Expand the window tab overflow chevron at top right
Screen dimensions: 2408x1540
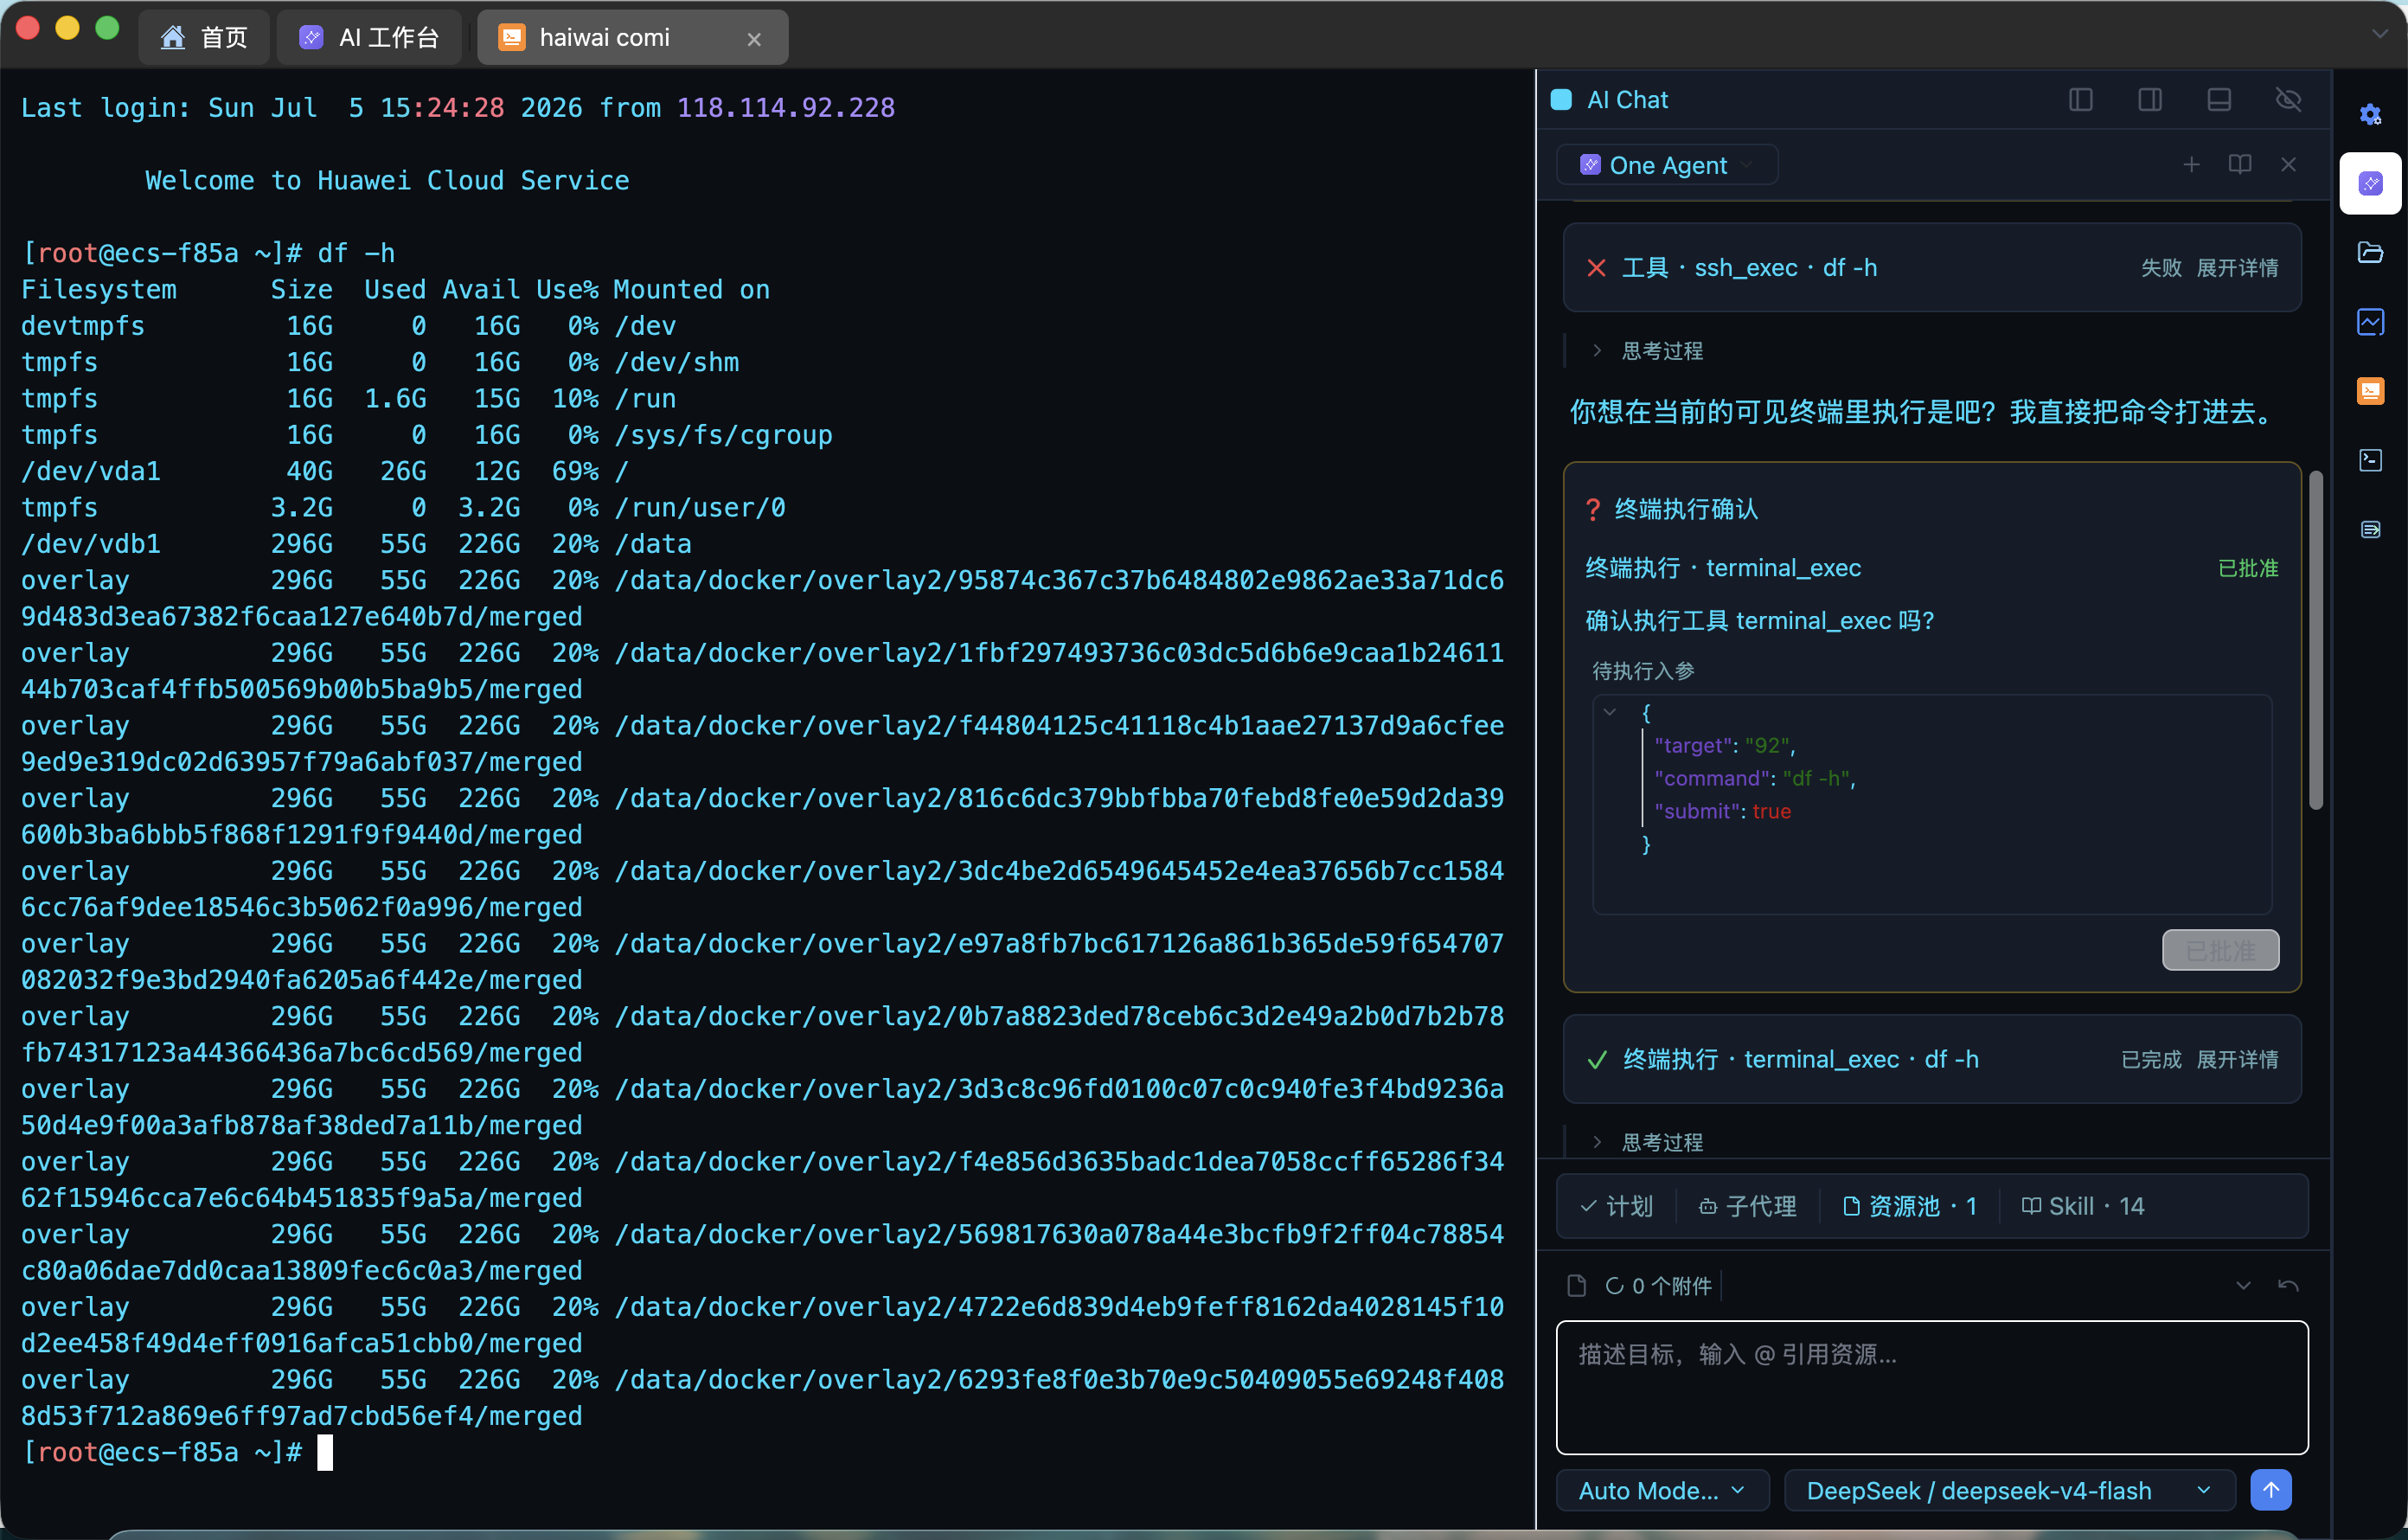[x=2379, y=33]
